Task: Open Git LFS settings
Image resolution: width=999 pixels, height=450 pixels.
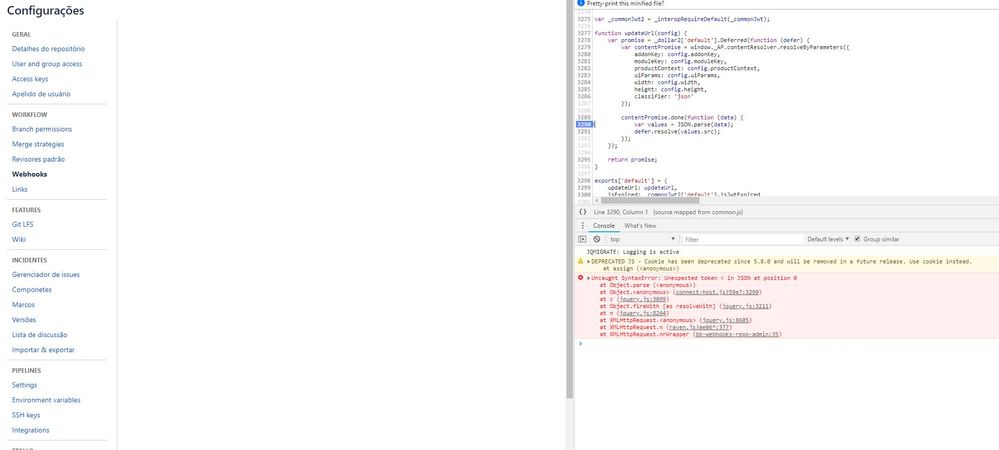Action: click(23, 224)
